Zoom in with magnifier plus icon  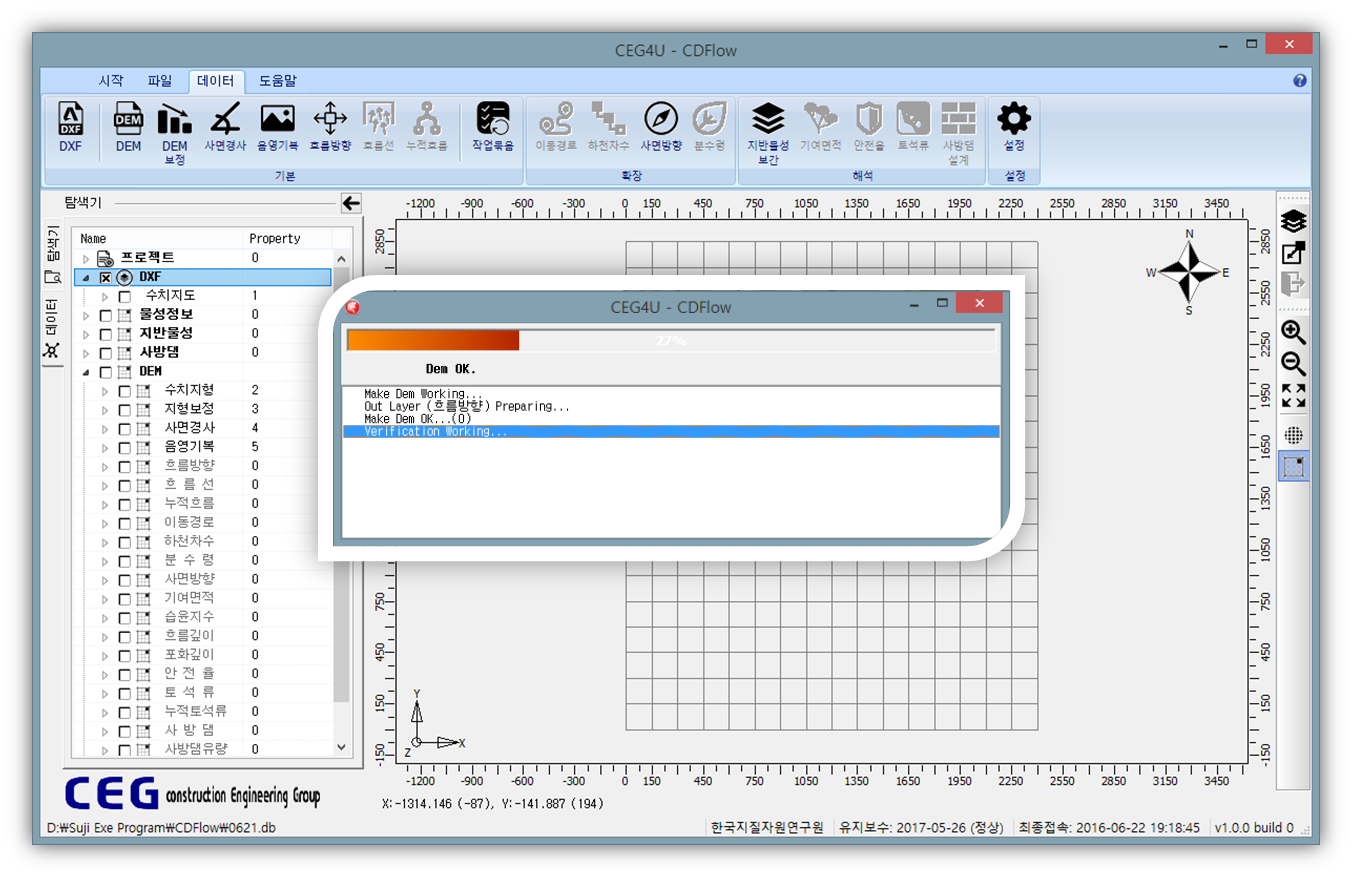tap(1293, 333)
